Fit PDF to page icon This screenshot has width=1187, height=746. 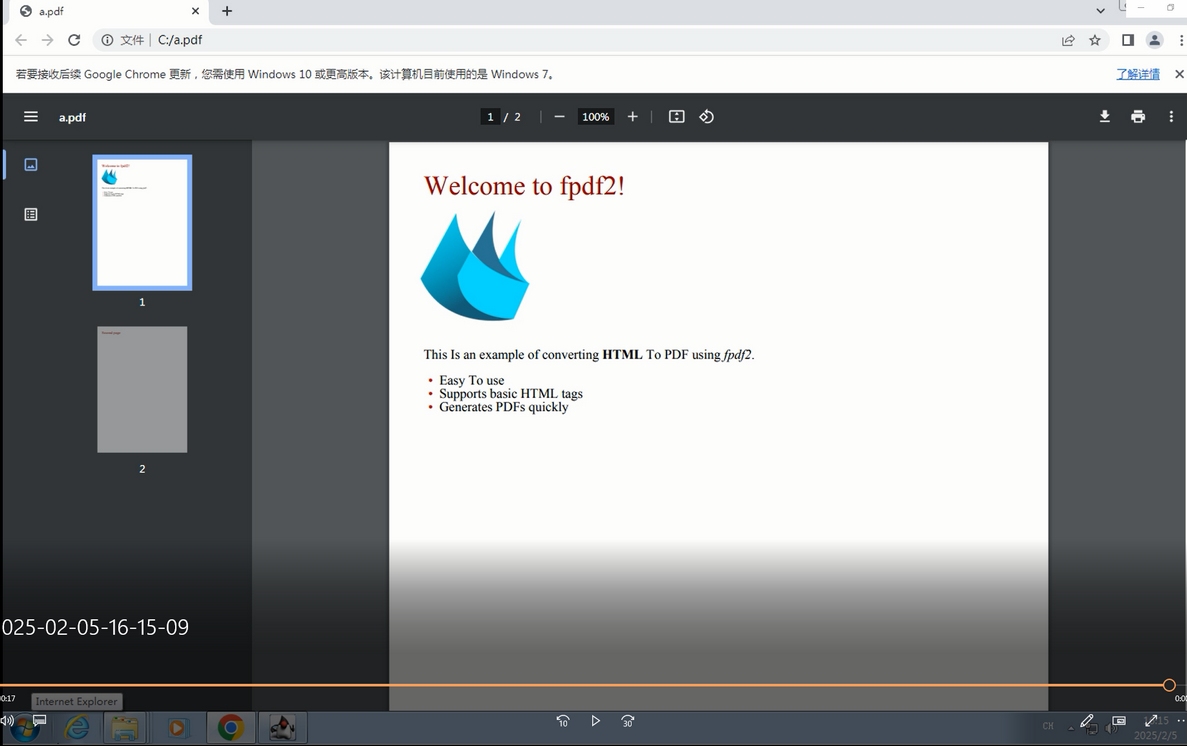point(677,117)
